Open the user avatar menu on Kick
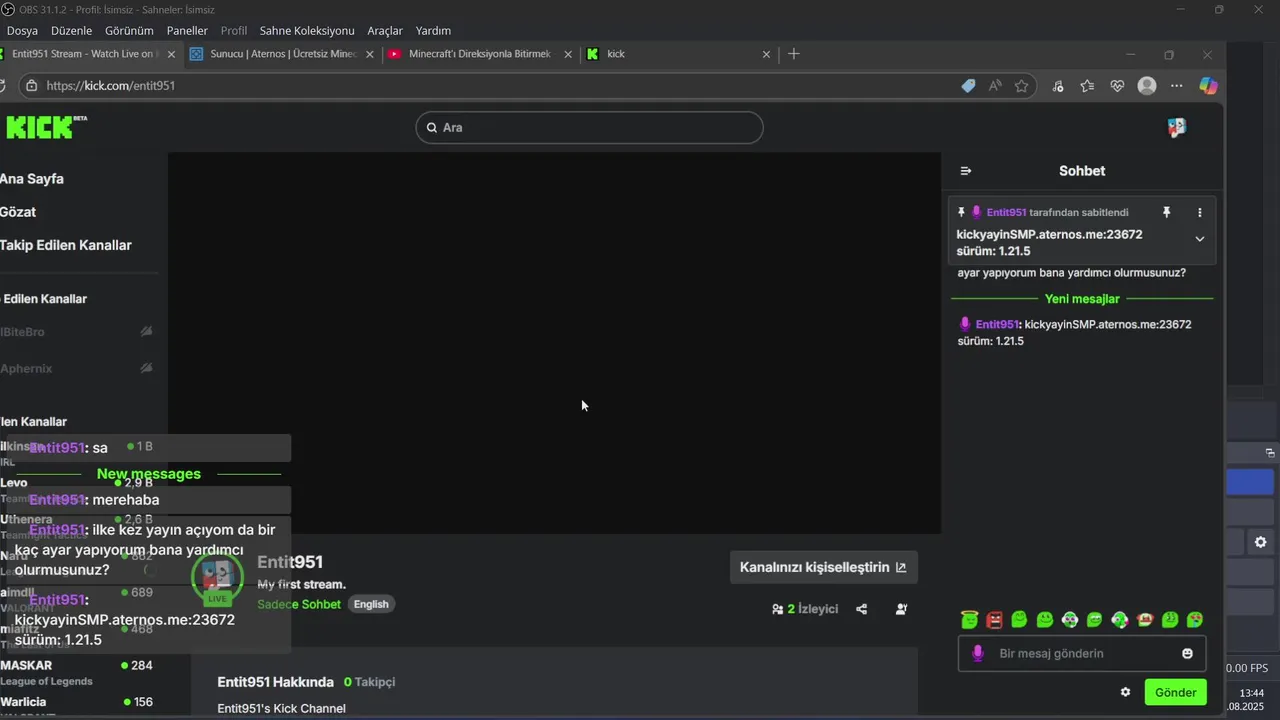The image size is (1280, 720). 1177,127
